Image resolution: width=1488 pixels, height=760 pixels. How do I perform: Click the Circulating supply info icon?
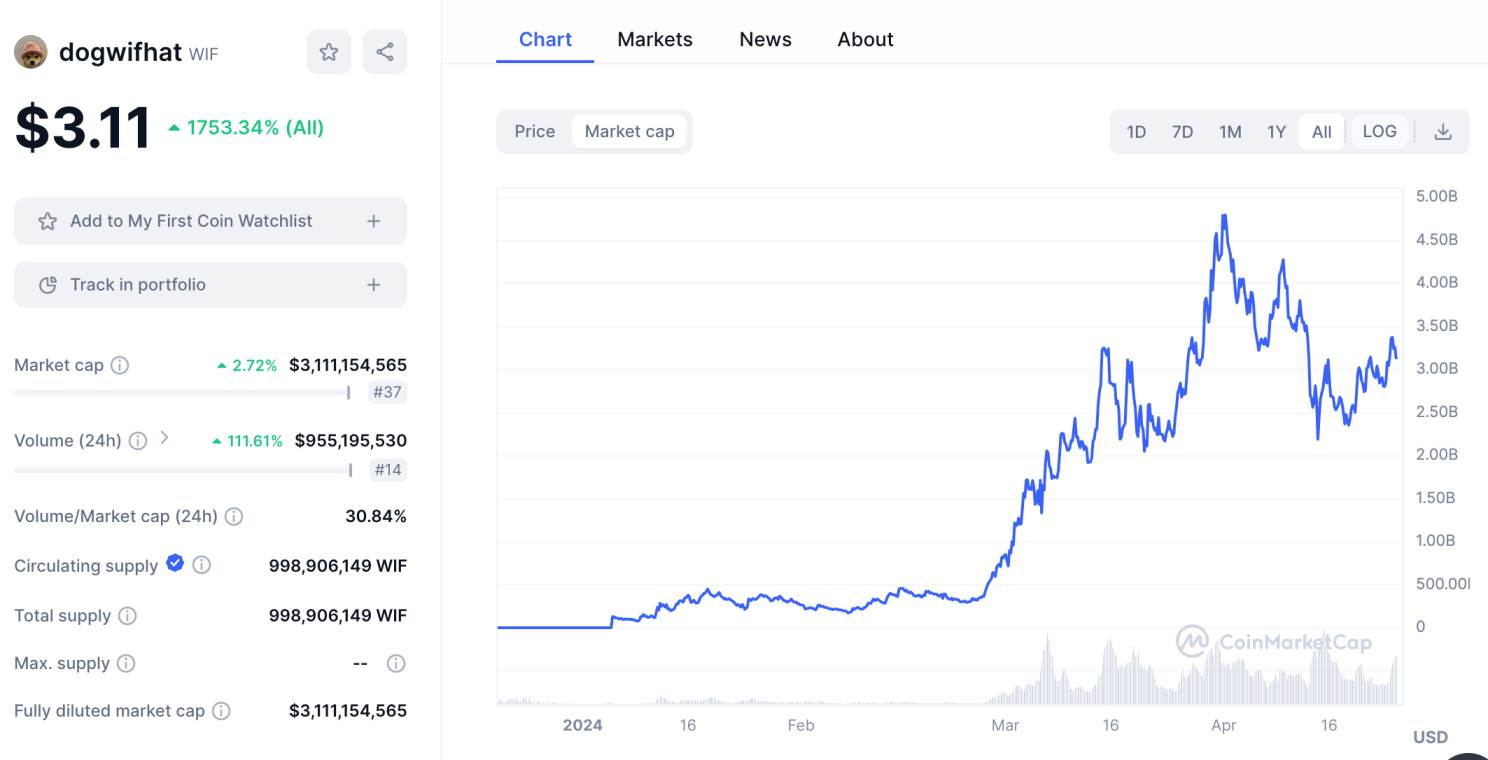(x=202, y=565)
